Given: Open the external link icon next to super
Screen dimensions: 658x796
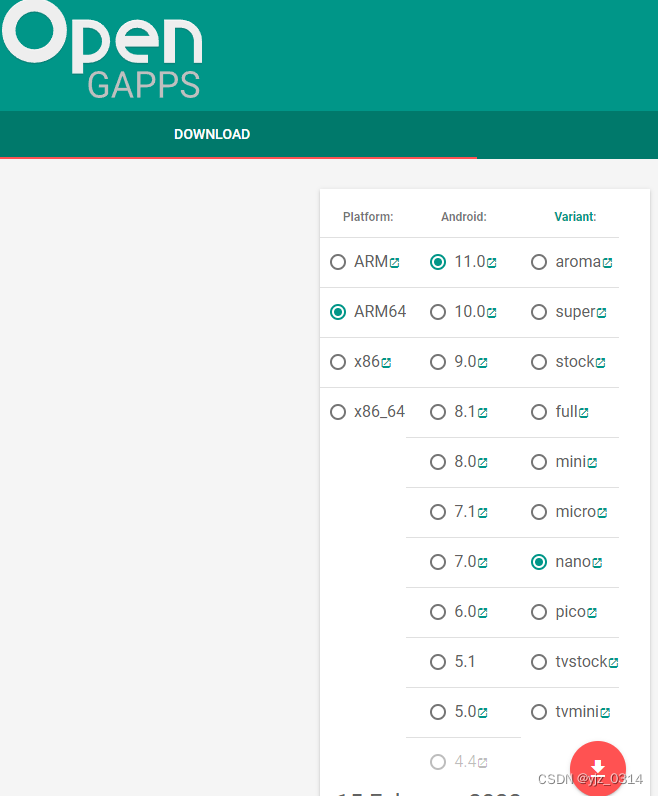Looking at the screenshot, I should [602, 313].
